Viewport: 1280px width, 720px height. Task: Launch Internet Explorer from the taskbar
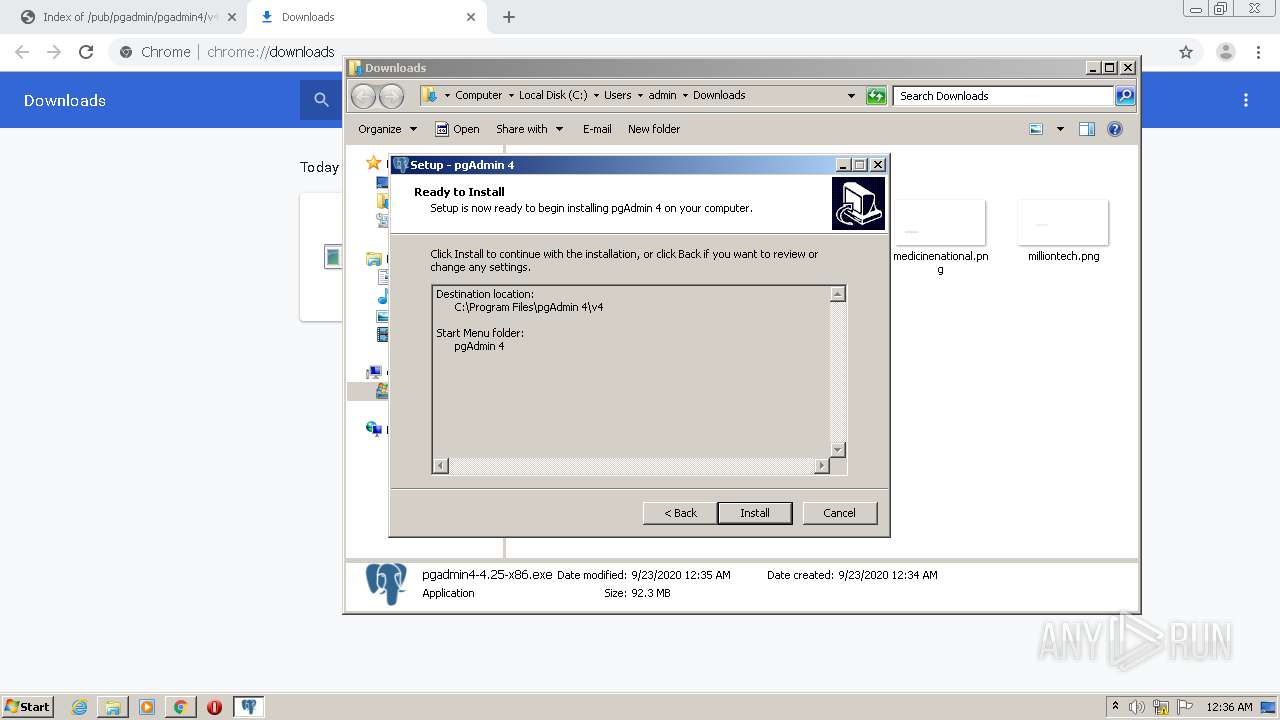point(80,707)
